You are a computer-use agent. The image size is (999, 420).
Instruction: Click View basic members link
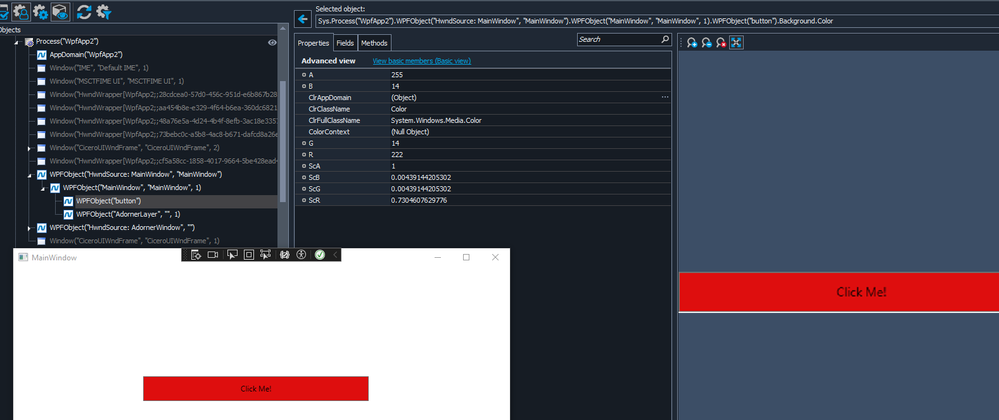(x=421, y=61)
